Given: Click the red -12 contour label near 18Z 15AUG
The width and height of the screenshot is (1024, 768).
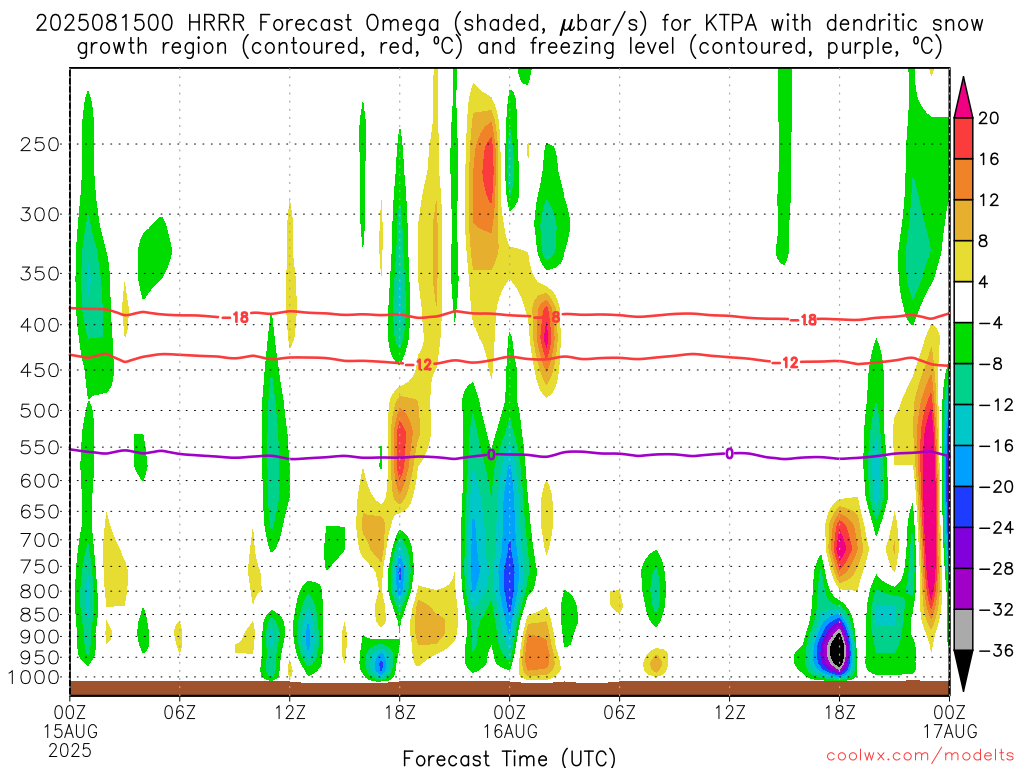Looking at the screenshot, I should tap(419, 364).
